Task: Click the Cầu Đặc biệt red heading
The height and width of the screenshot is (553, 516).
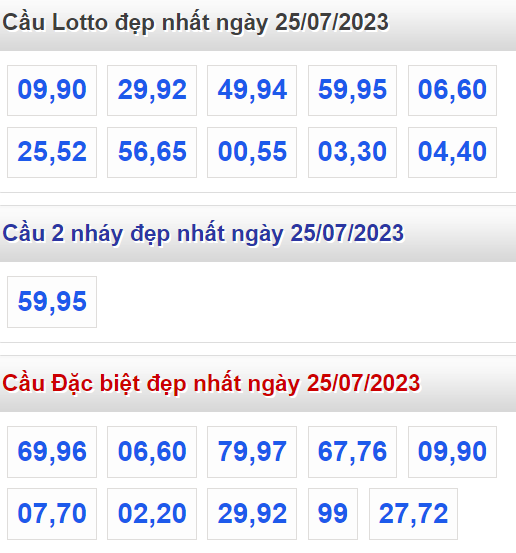Action: (211, 383)
